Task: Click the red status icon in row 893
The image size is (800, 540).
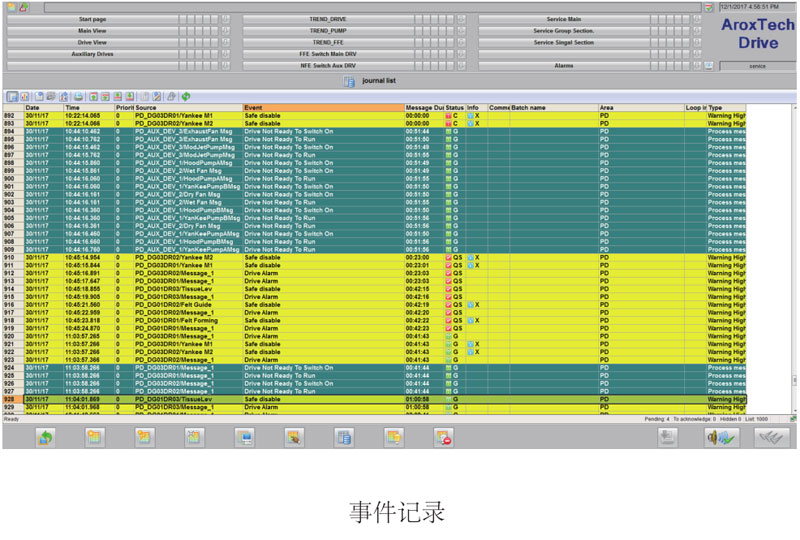Action: (x=448, y=123)
